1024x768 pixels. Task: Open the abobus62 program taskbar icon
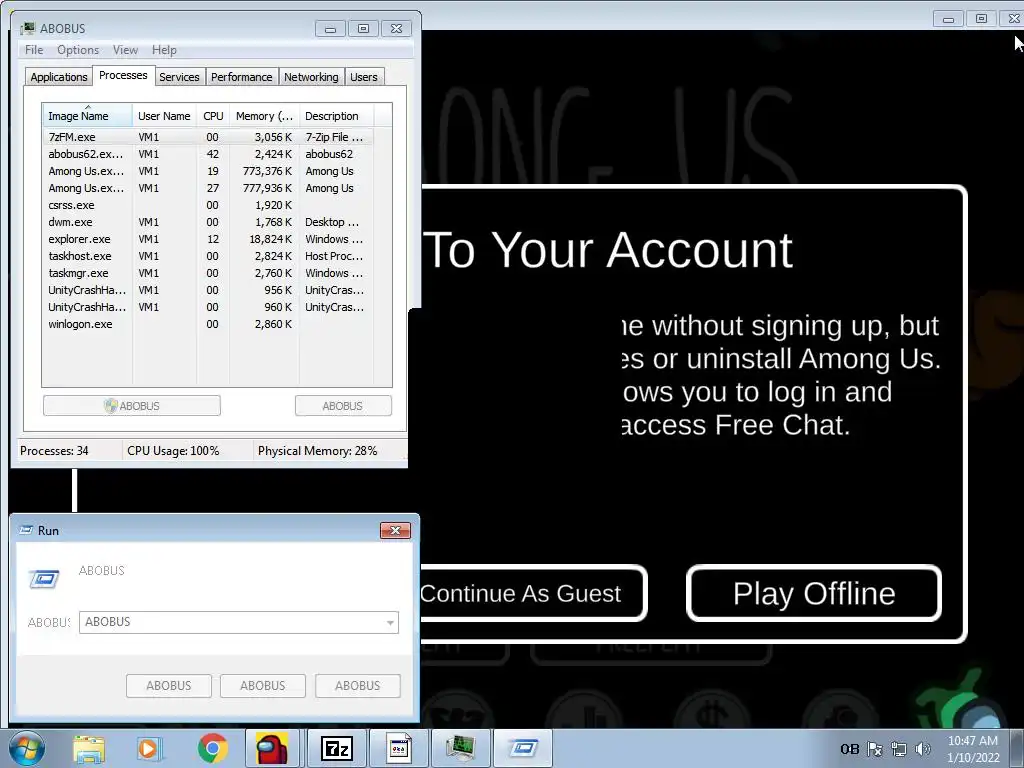coord(398,748)
